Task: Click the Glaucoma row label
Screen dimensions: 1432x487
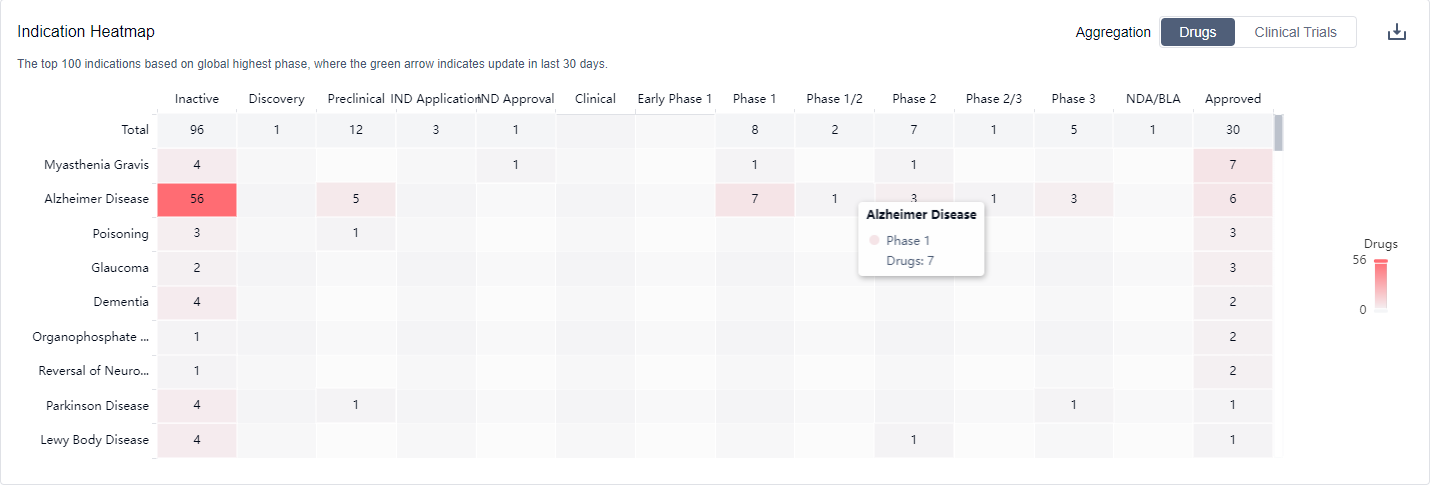Action: click(x=120, y=268)
